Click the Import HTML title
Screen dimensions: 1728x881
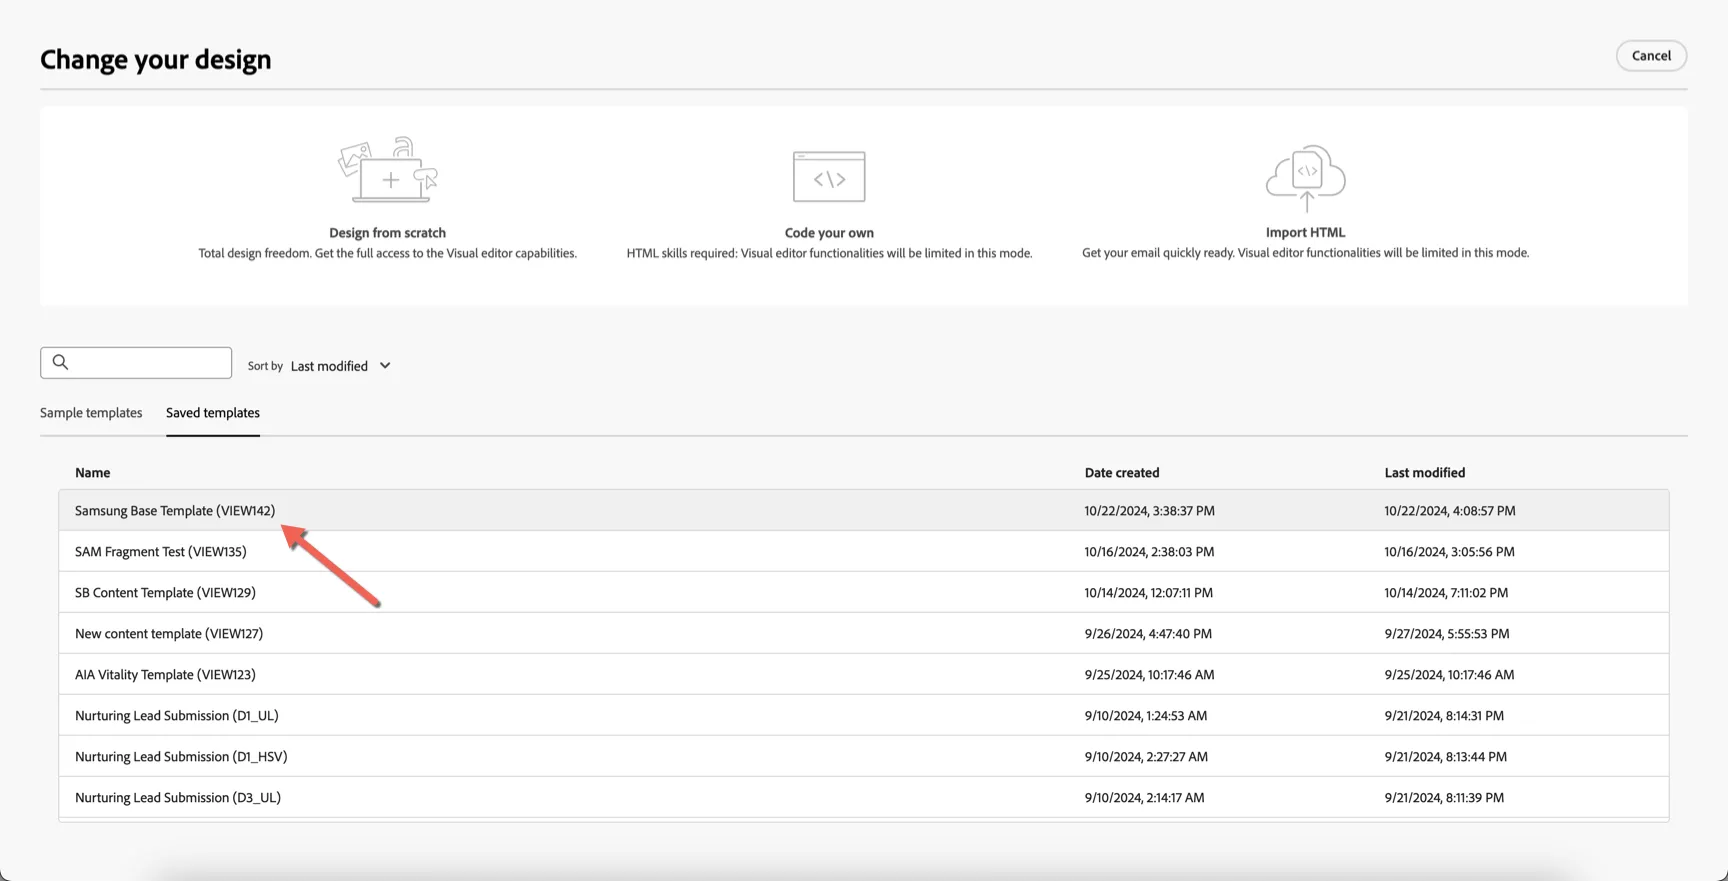pyautogui.click(x=1305, y=232)
